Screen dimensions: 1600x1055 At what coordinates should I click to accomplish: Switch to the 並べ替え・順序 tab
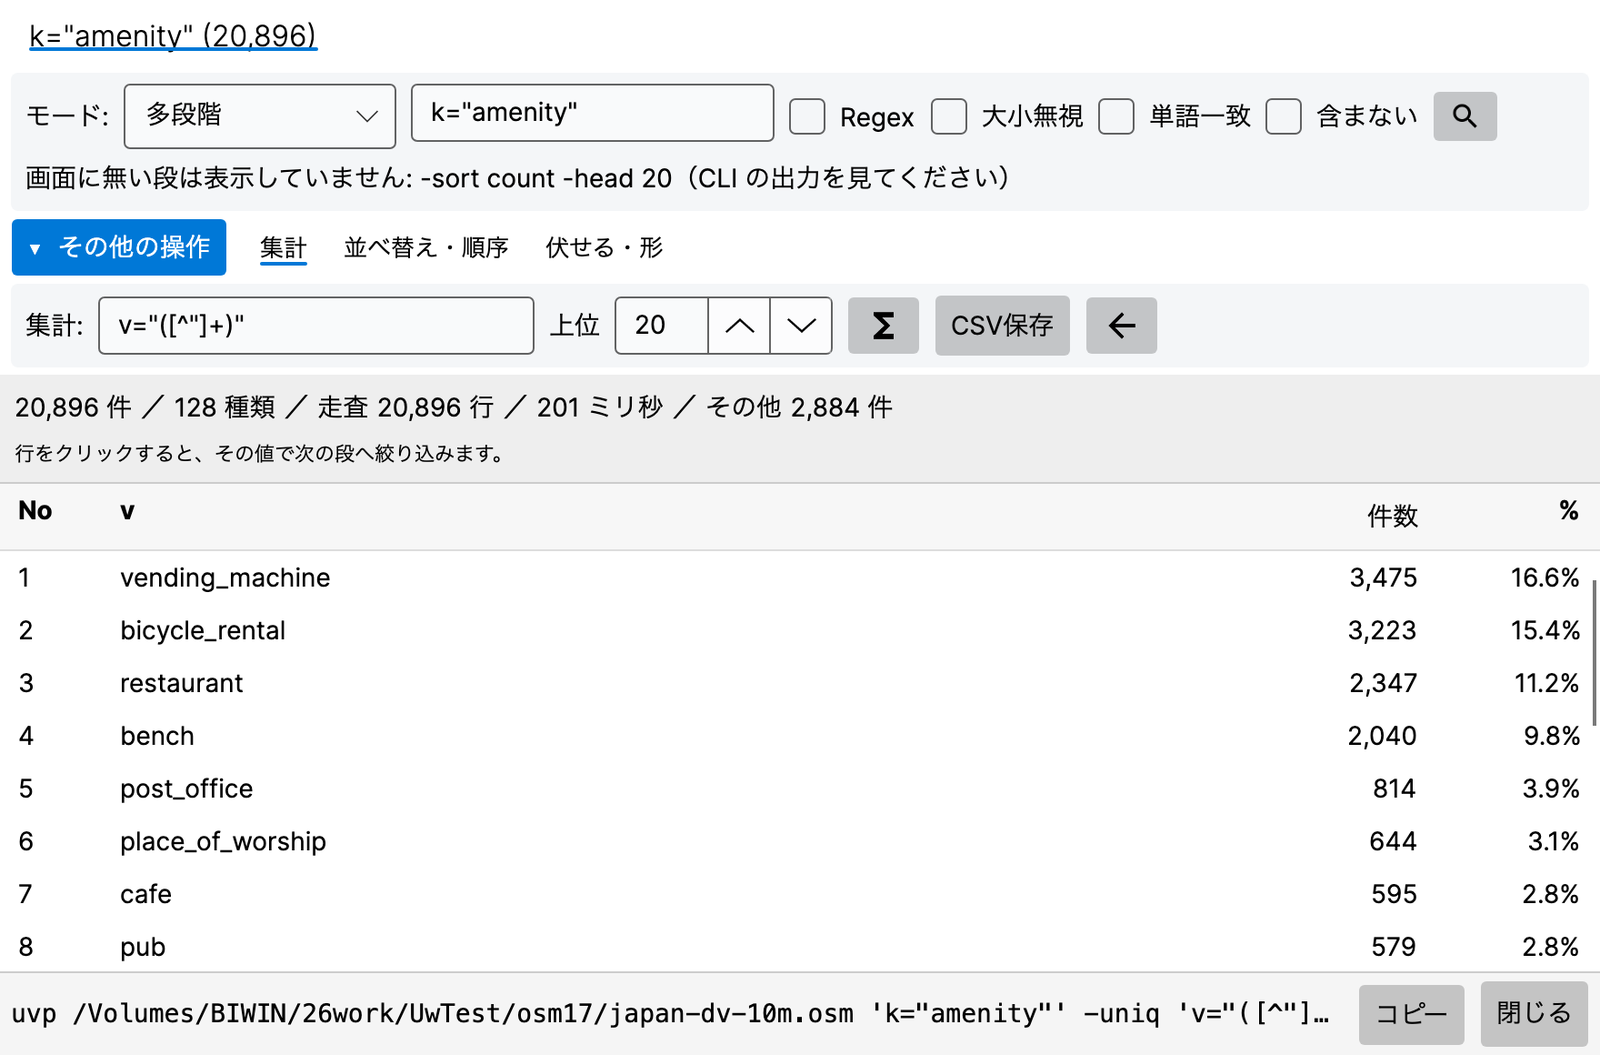tap(426, 247)
